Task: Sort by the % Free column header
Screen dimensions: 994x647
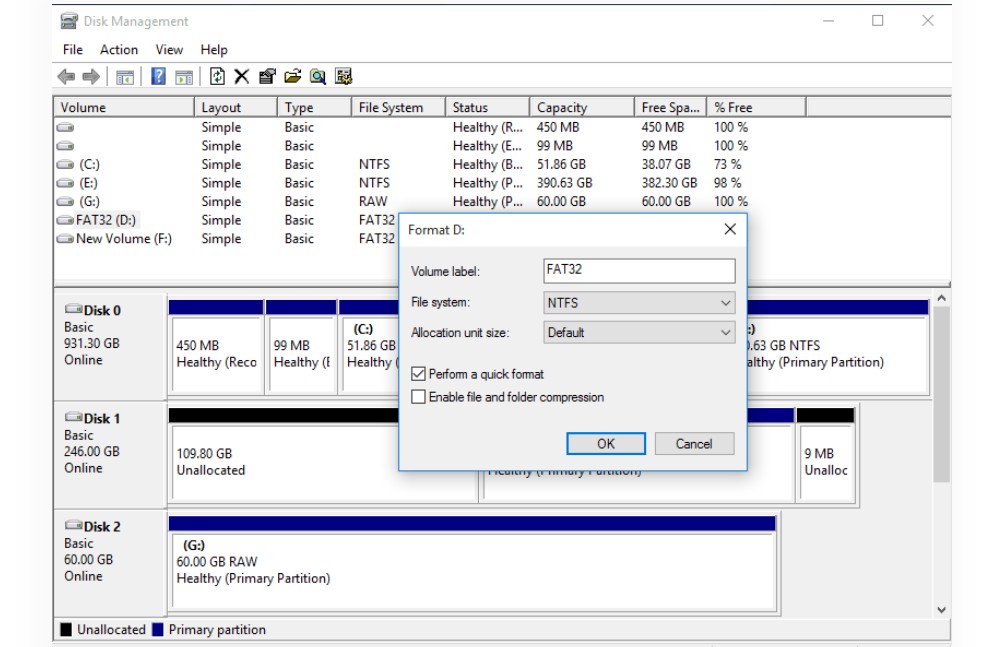Action: [756, 107]
